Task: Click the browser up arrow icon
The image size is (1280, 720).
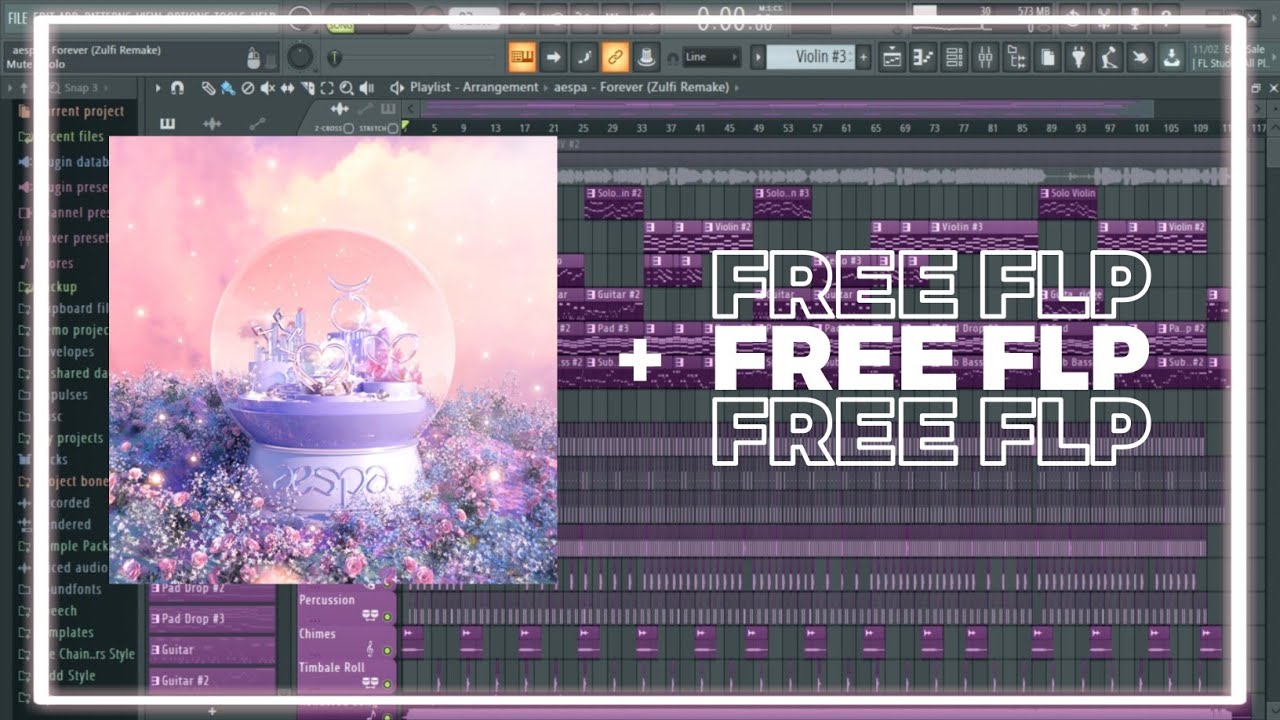Action: coord(24,88)
